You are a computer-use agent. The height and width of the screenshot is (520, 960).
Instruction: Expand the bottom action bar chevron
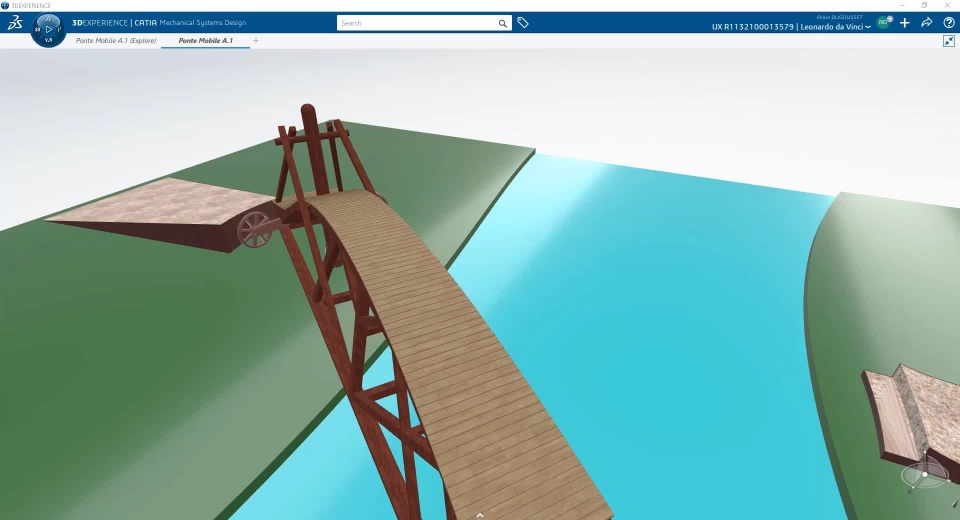pos(480,515)
